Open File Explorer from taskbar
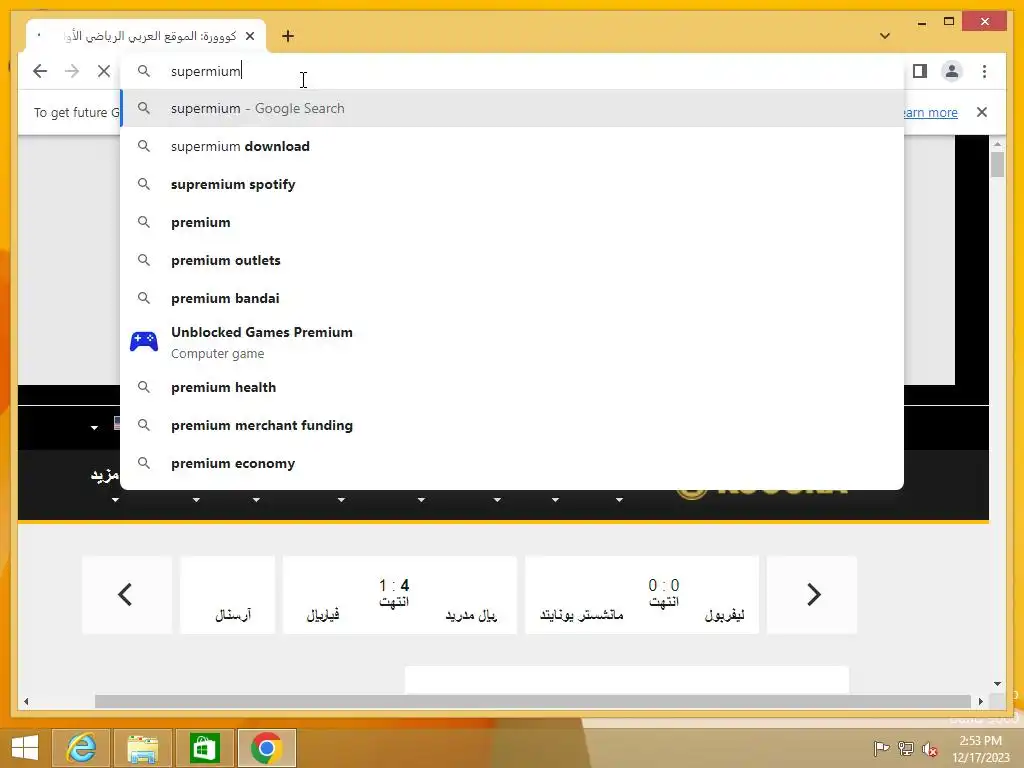Viewport: 1024px width, 768px height. (x=142, y=748)
